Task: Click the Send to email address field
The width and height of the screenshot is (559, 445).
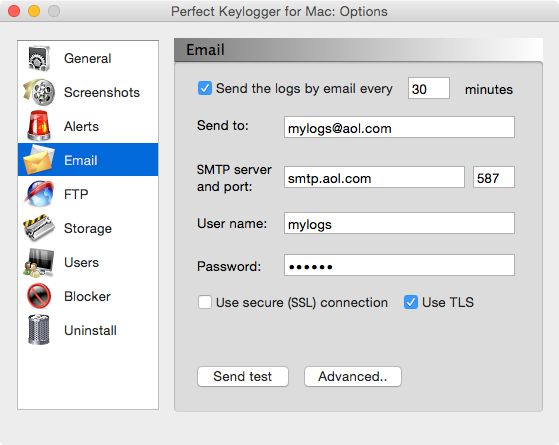Action: pyautogui.click(x=399, y=127)
